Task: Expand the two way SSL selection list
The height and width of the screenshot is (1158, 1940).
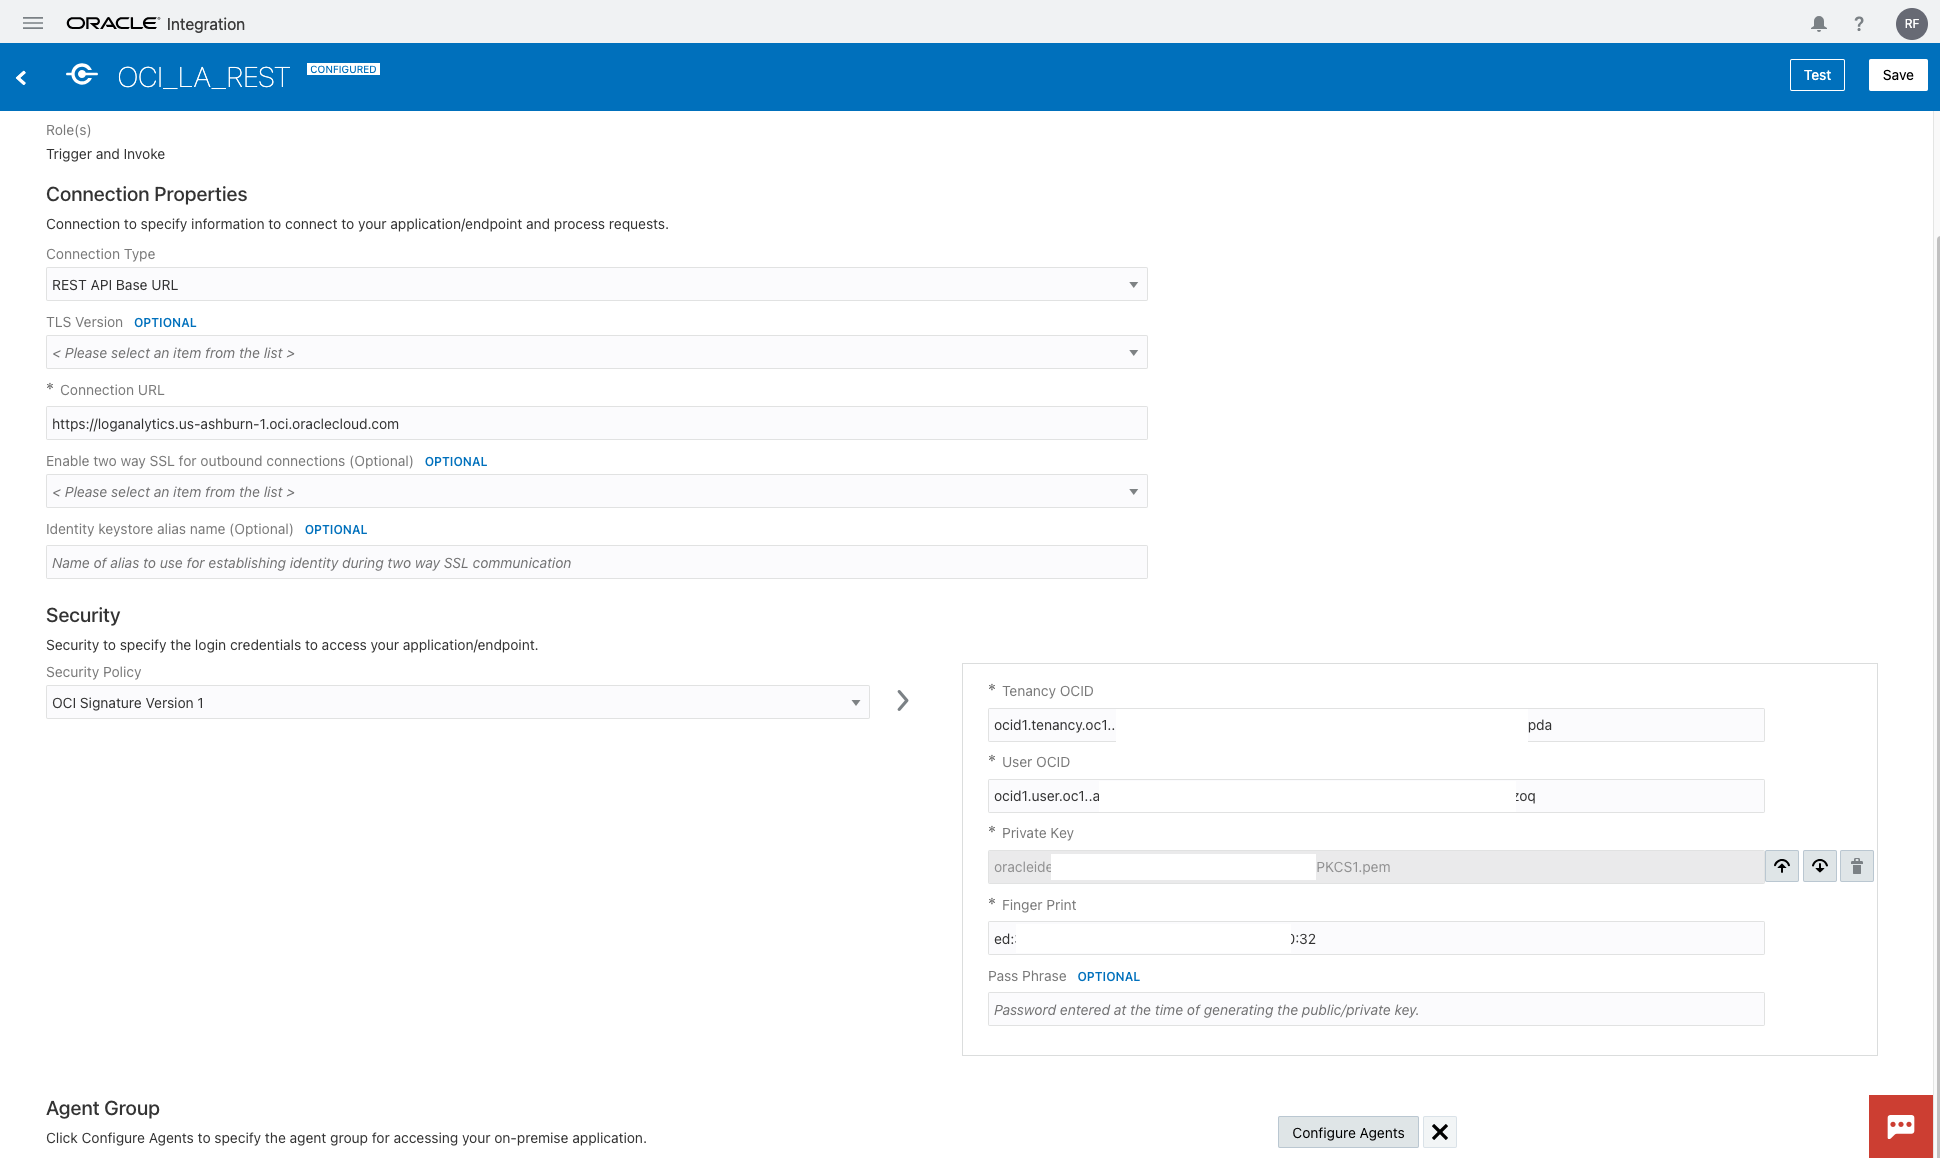Action: click(x=1133, y=491)
